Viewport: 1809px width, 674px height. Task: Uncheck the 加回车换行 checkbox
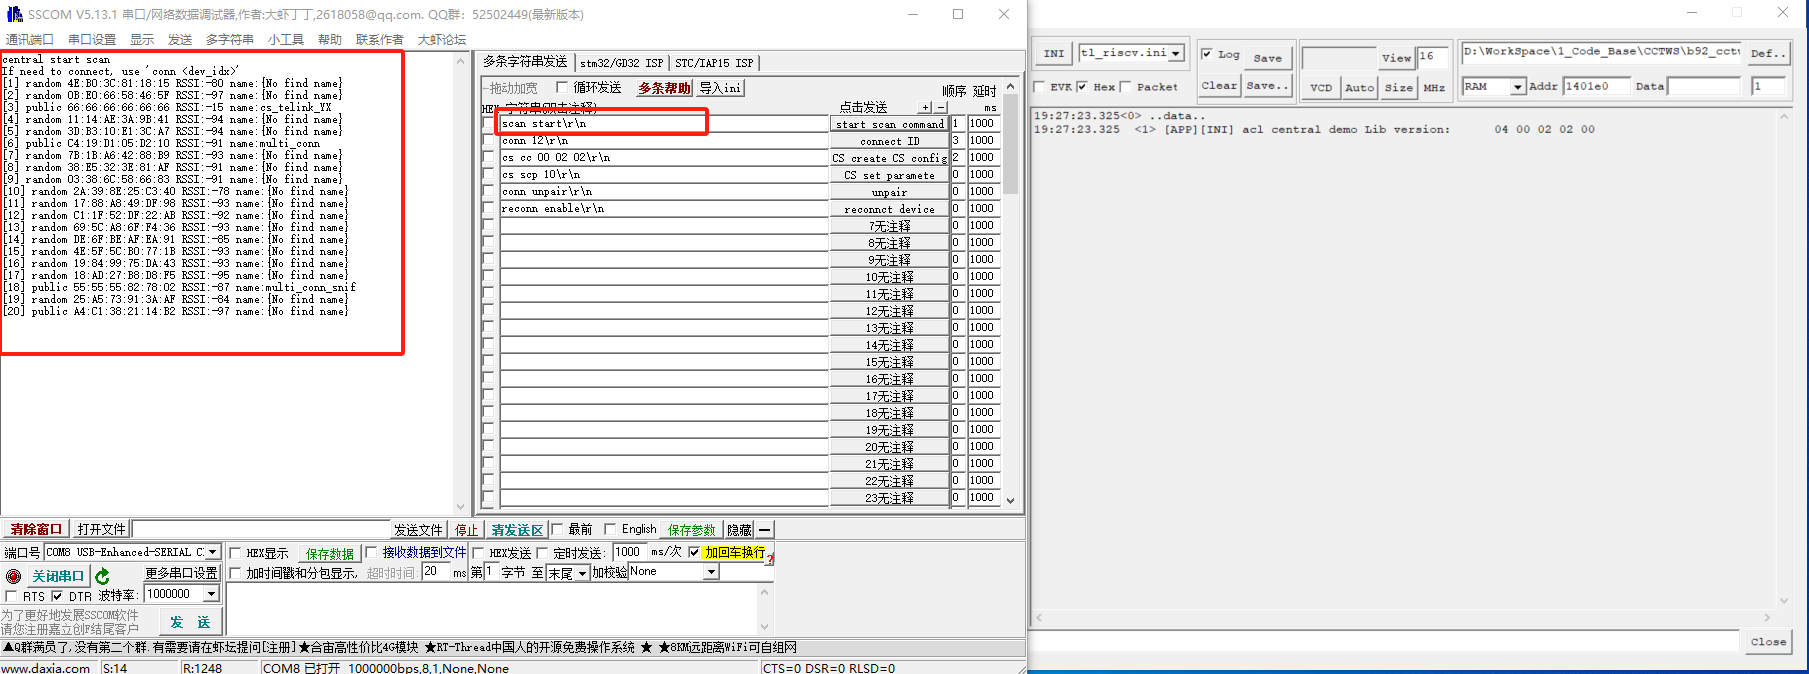(694, 552)
